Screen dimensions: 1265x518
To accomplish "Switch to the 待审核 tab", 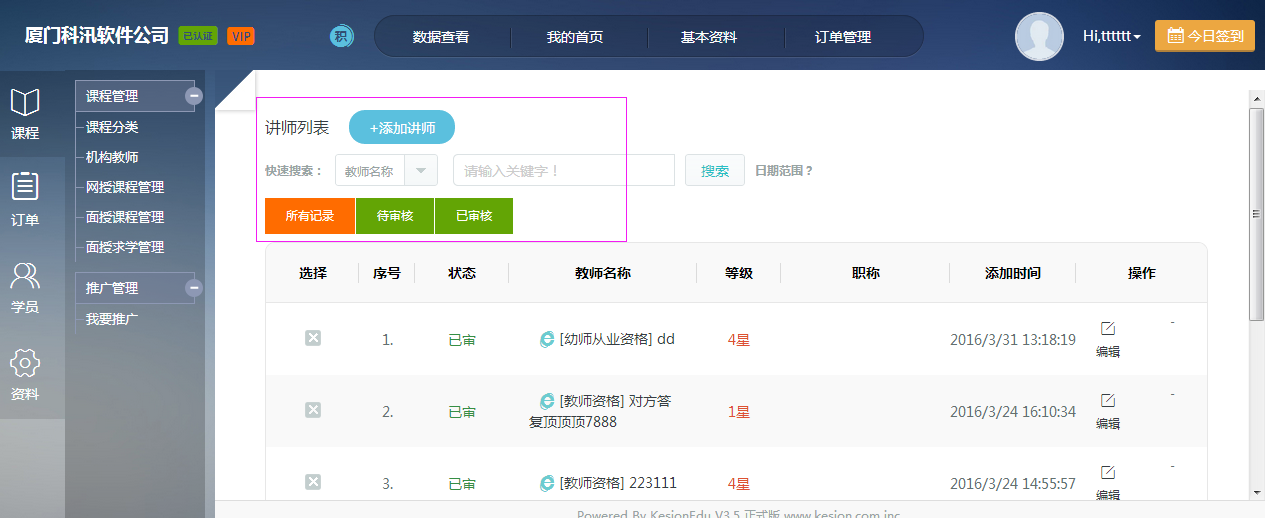I will click(x=395, y=216).
